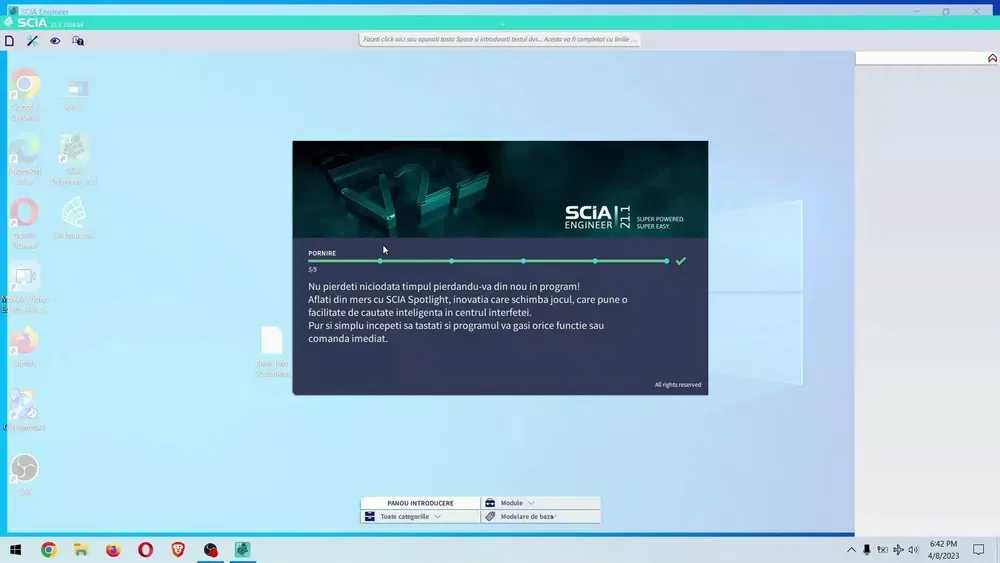Viewport: 1000px width, 563px height.
Task: Create a new project with the blank page icon
Action: (10, 41)
